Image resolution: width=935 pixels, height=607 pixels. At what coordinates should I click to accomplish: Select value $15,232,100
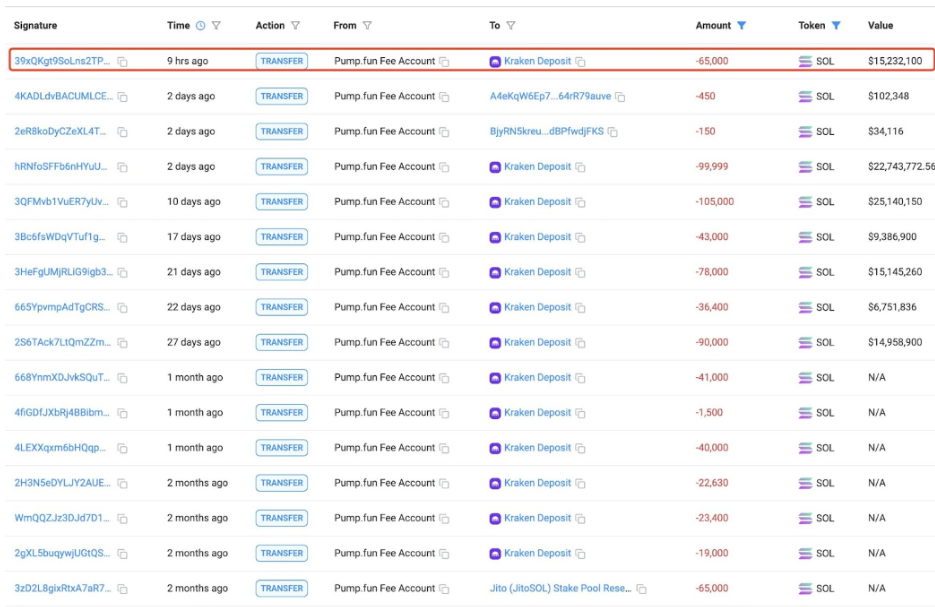(x=894, y=61)
